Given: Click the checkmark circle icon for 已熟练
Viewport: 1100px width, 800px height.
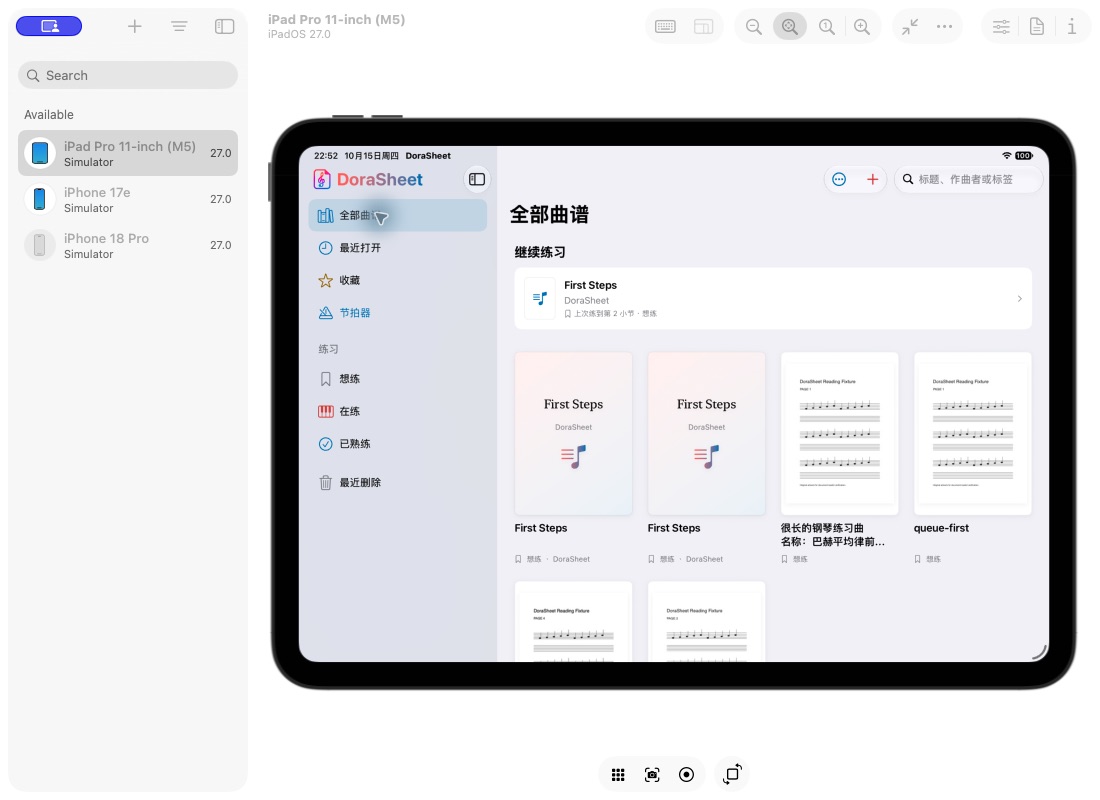Looking at the screenshot, I should click(x=326, y=444).
